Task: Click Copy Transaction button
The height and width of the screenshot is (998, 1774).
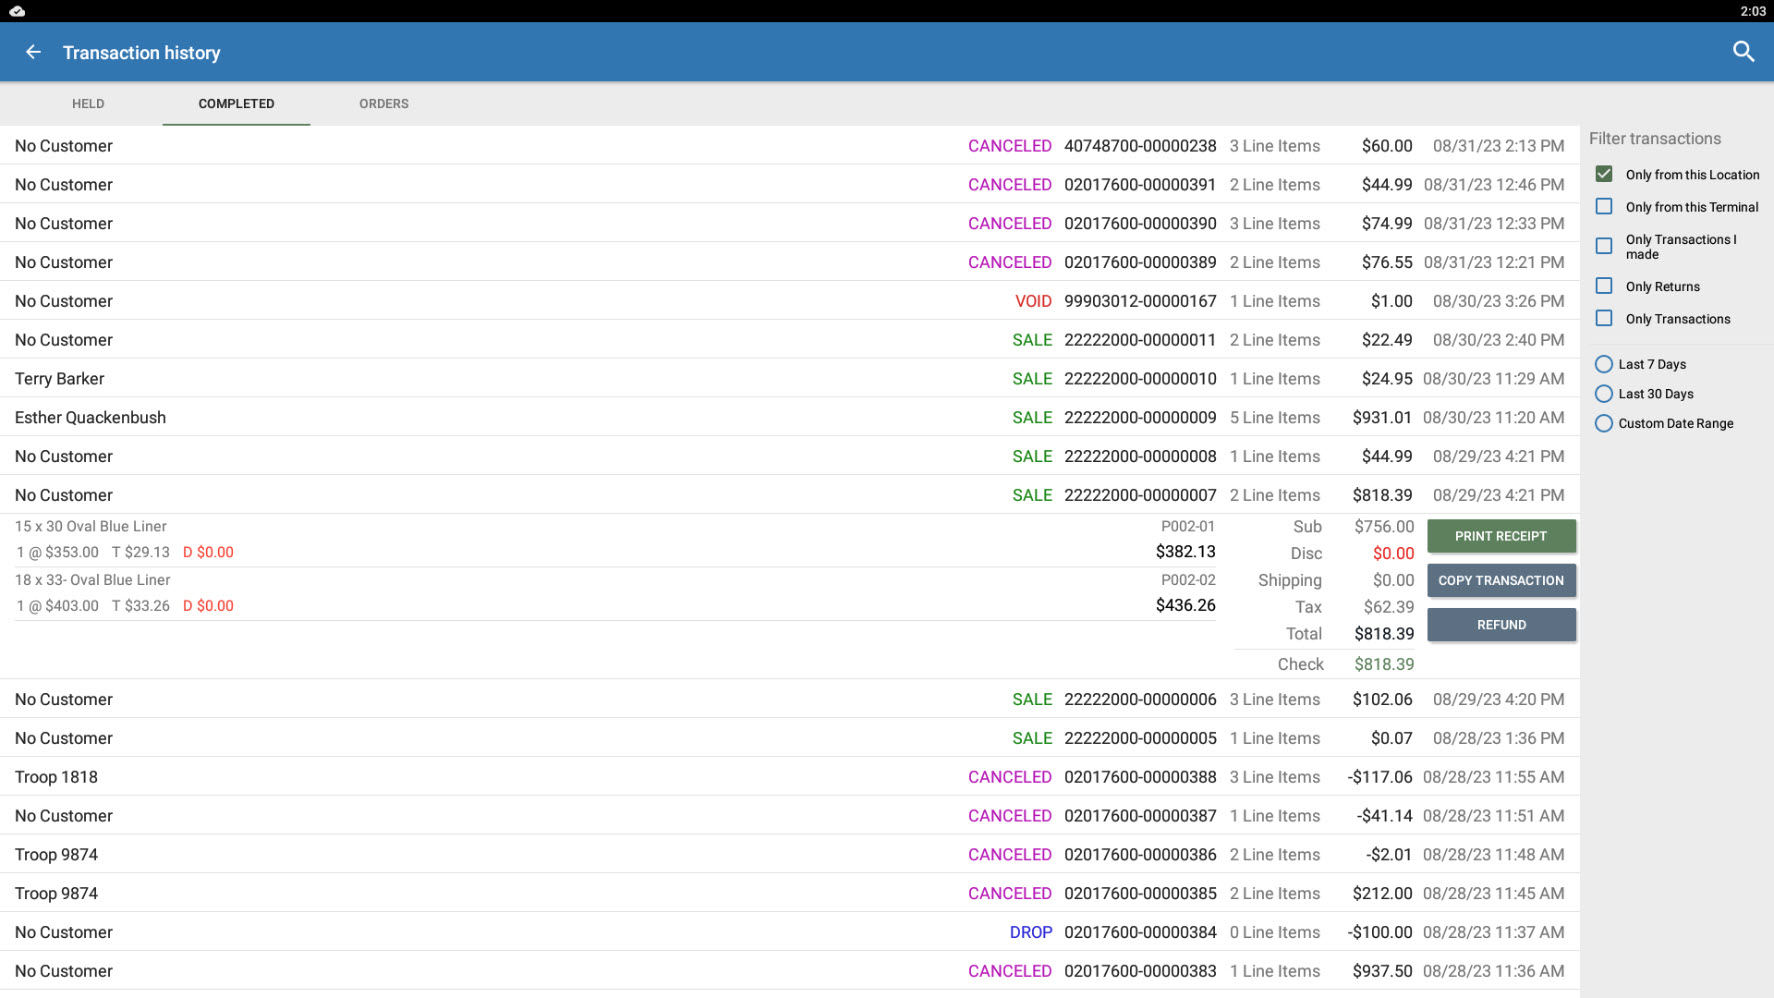Action: pos(1501,581)
